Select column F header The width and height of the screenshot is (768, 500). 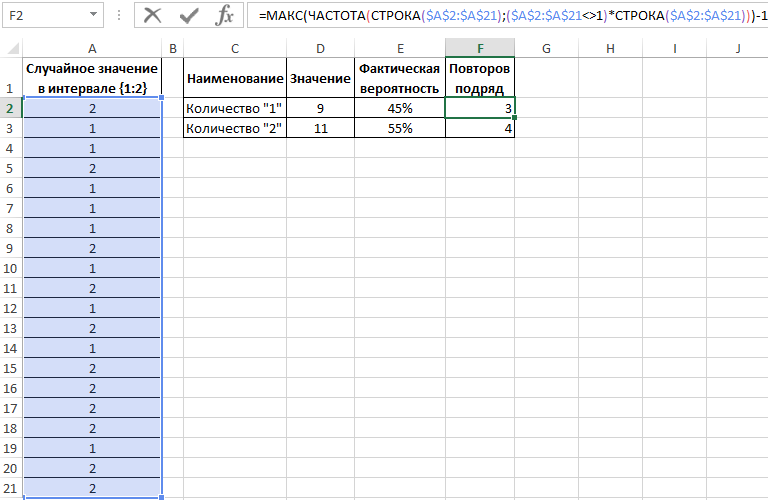coord(480,49)
